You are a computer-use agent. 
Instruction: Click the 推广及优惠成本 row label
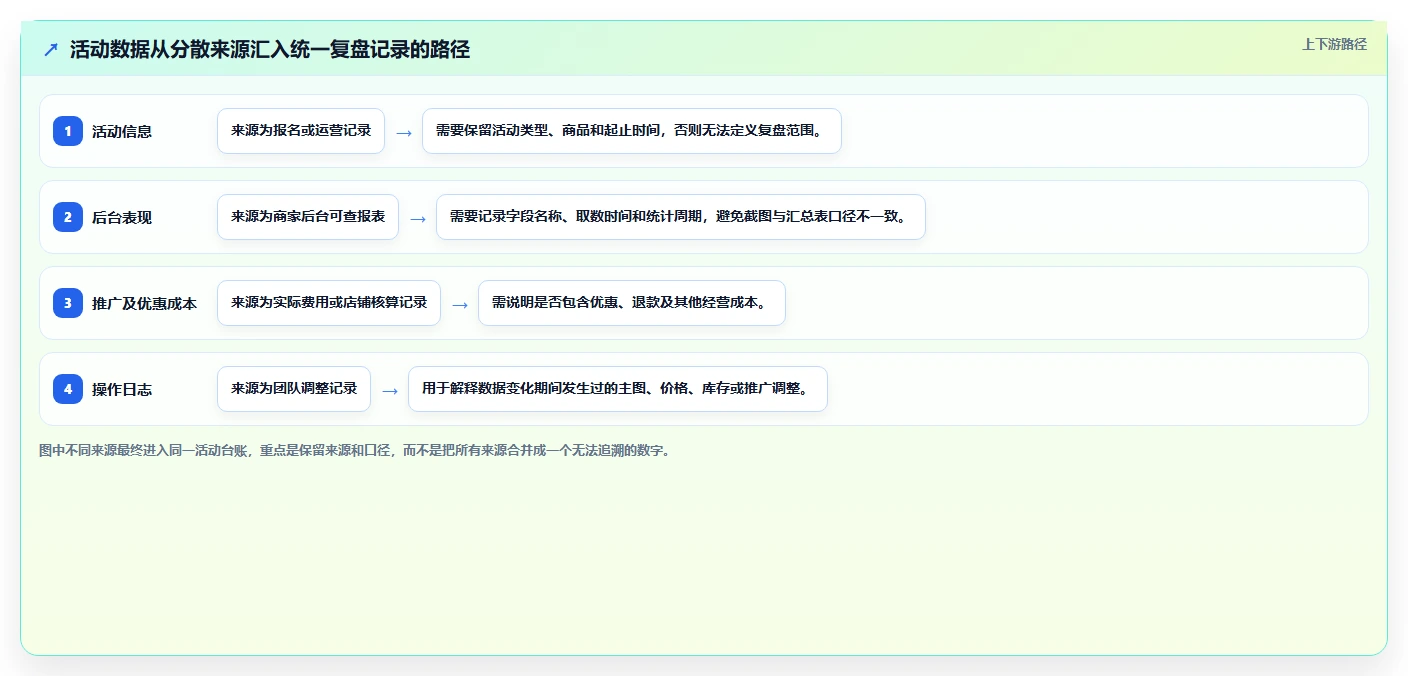click(144, 303)
